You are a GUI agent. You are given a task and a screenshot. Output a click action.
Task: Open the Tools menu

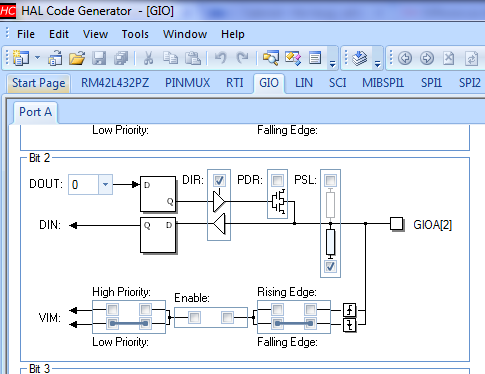tap(135, 34)
